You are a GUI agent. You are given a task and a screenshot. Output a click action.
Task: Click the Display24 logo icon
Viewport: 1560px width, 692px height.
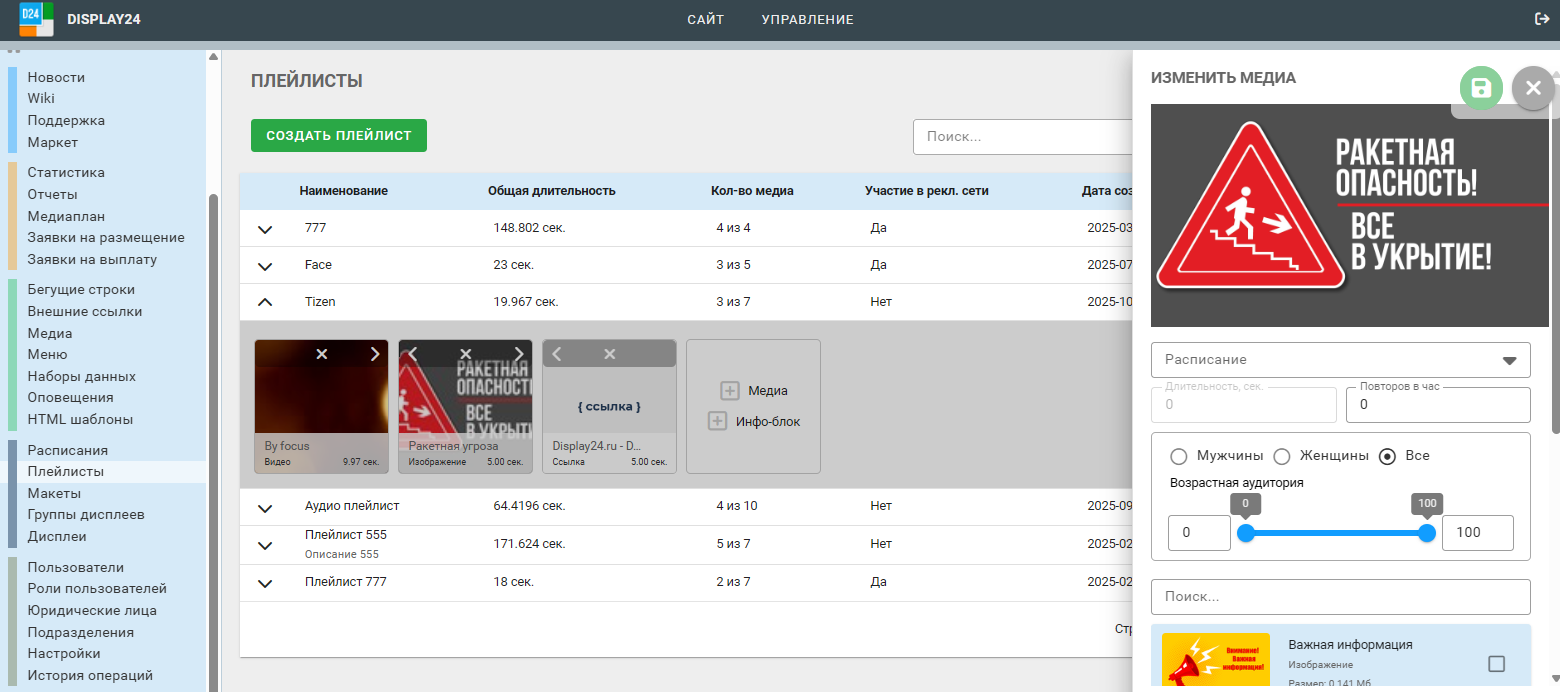tap(36, 19)
